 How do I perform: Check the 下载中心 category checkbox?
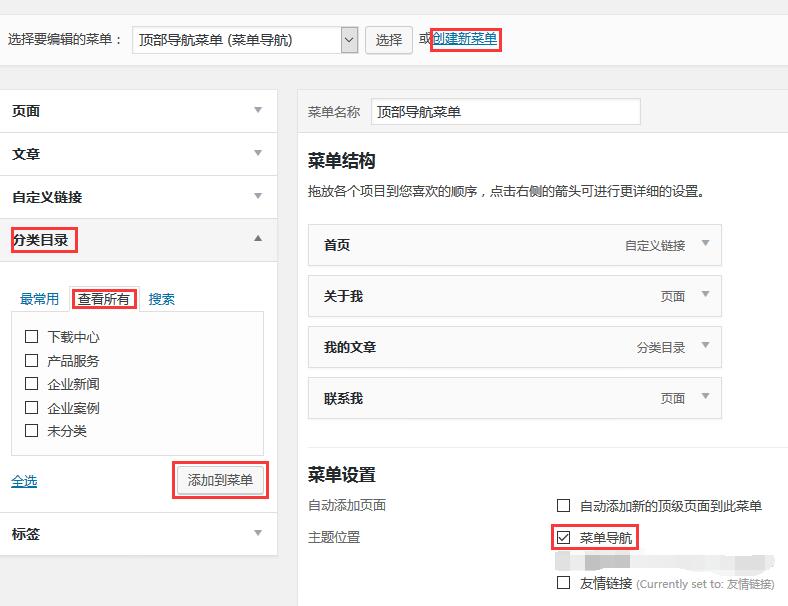coord(32,337)
